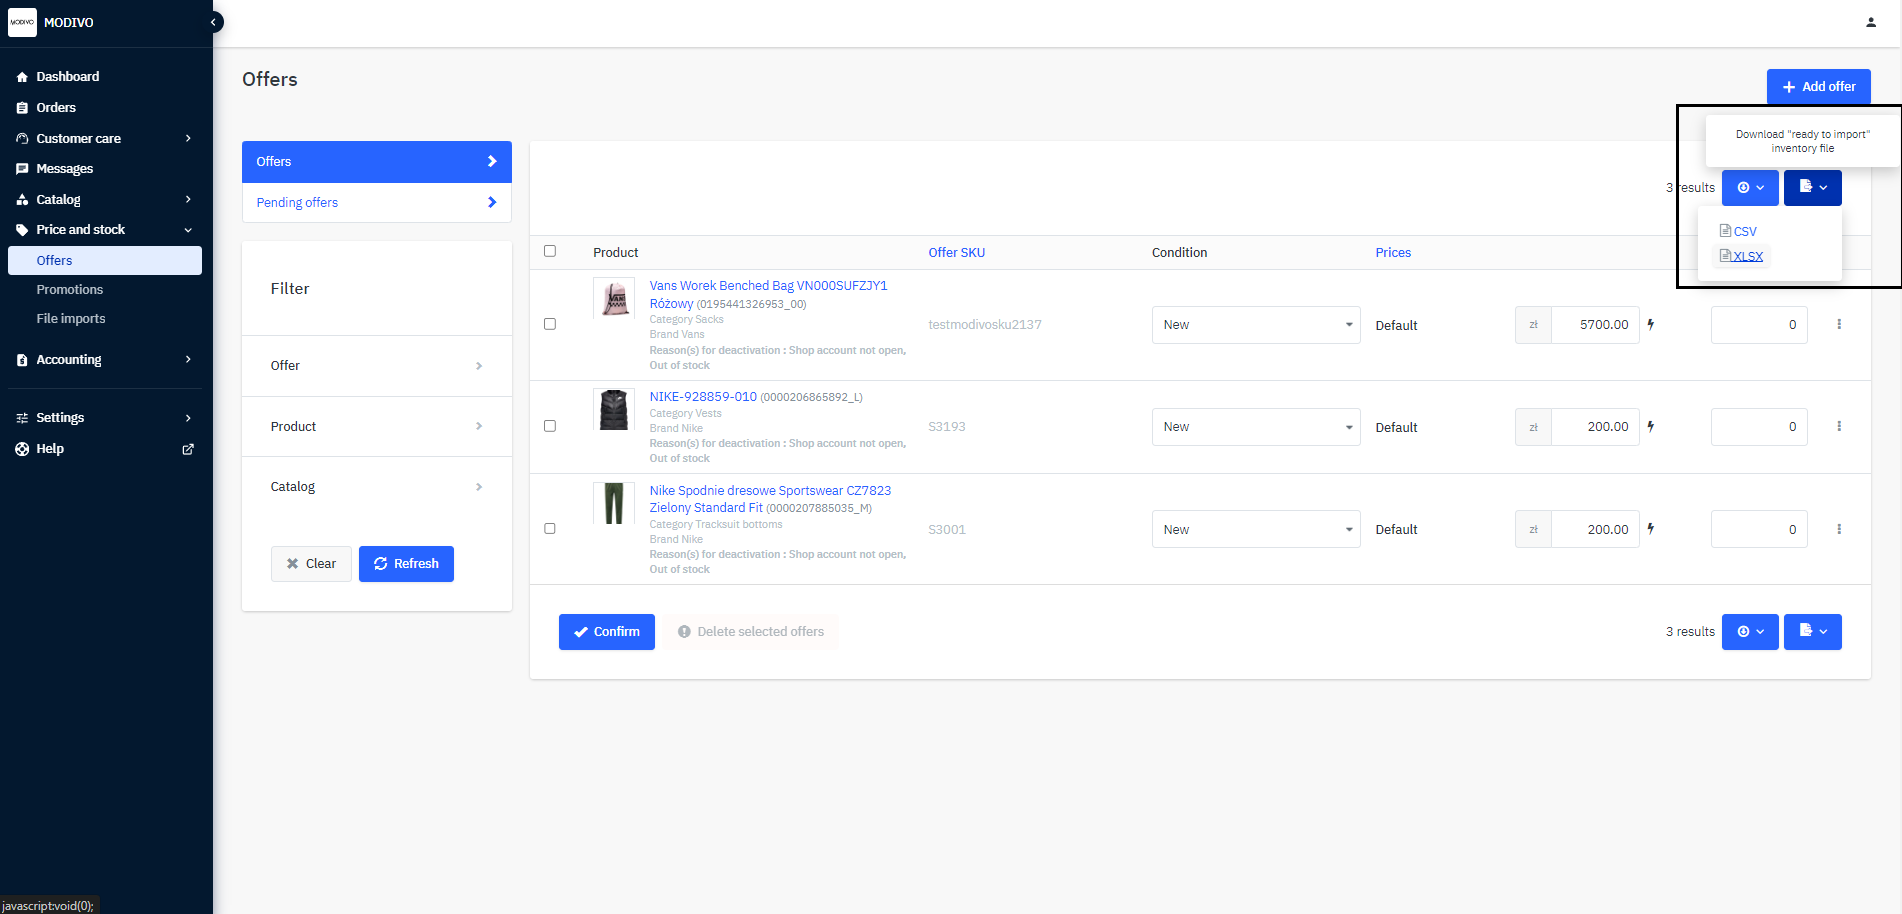Open the Help external link icon
This screenshot has width=1902, height=914.
point(188,449)
